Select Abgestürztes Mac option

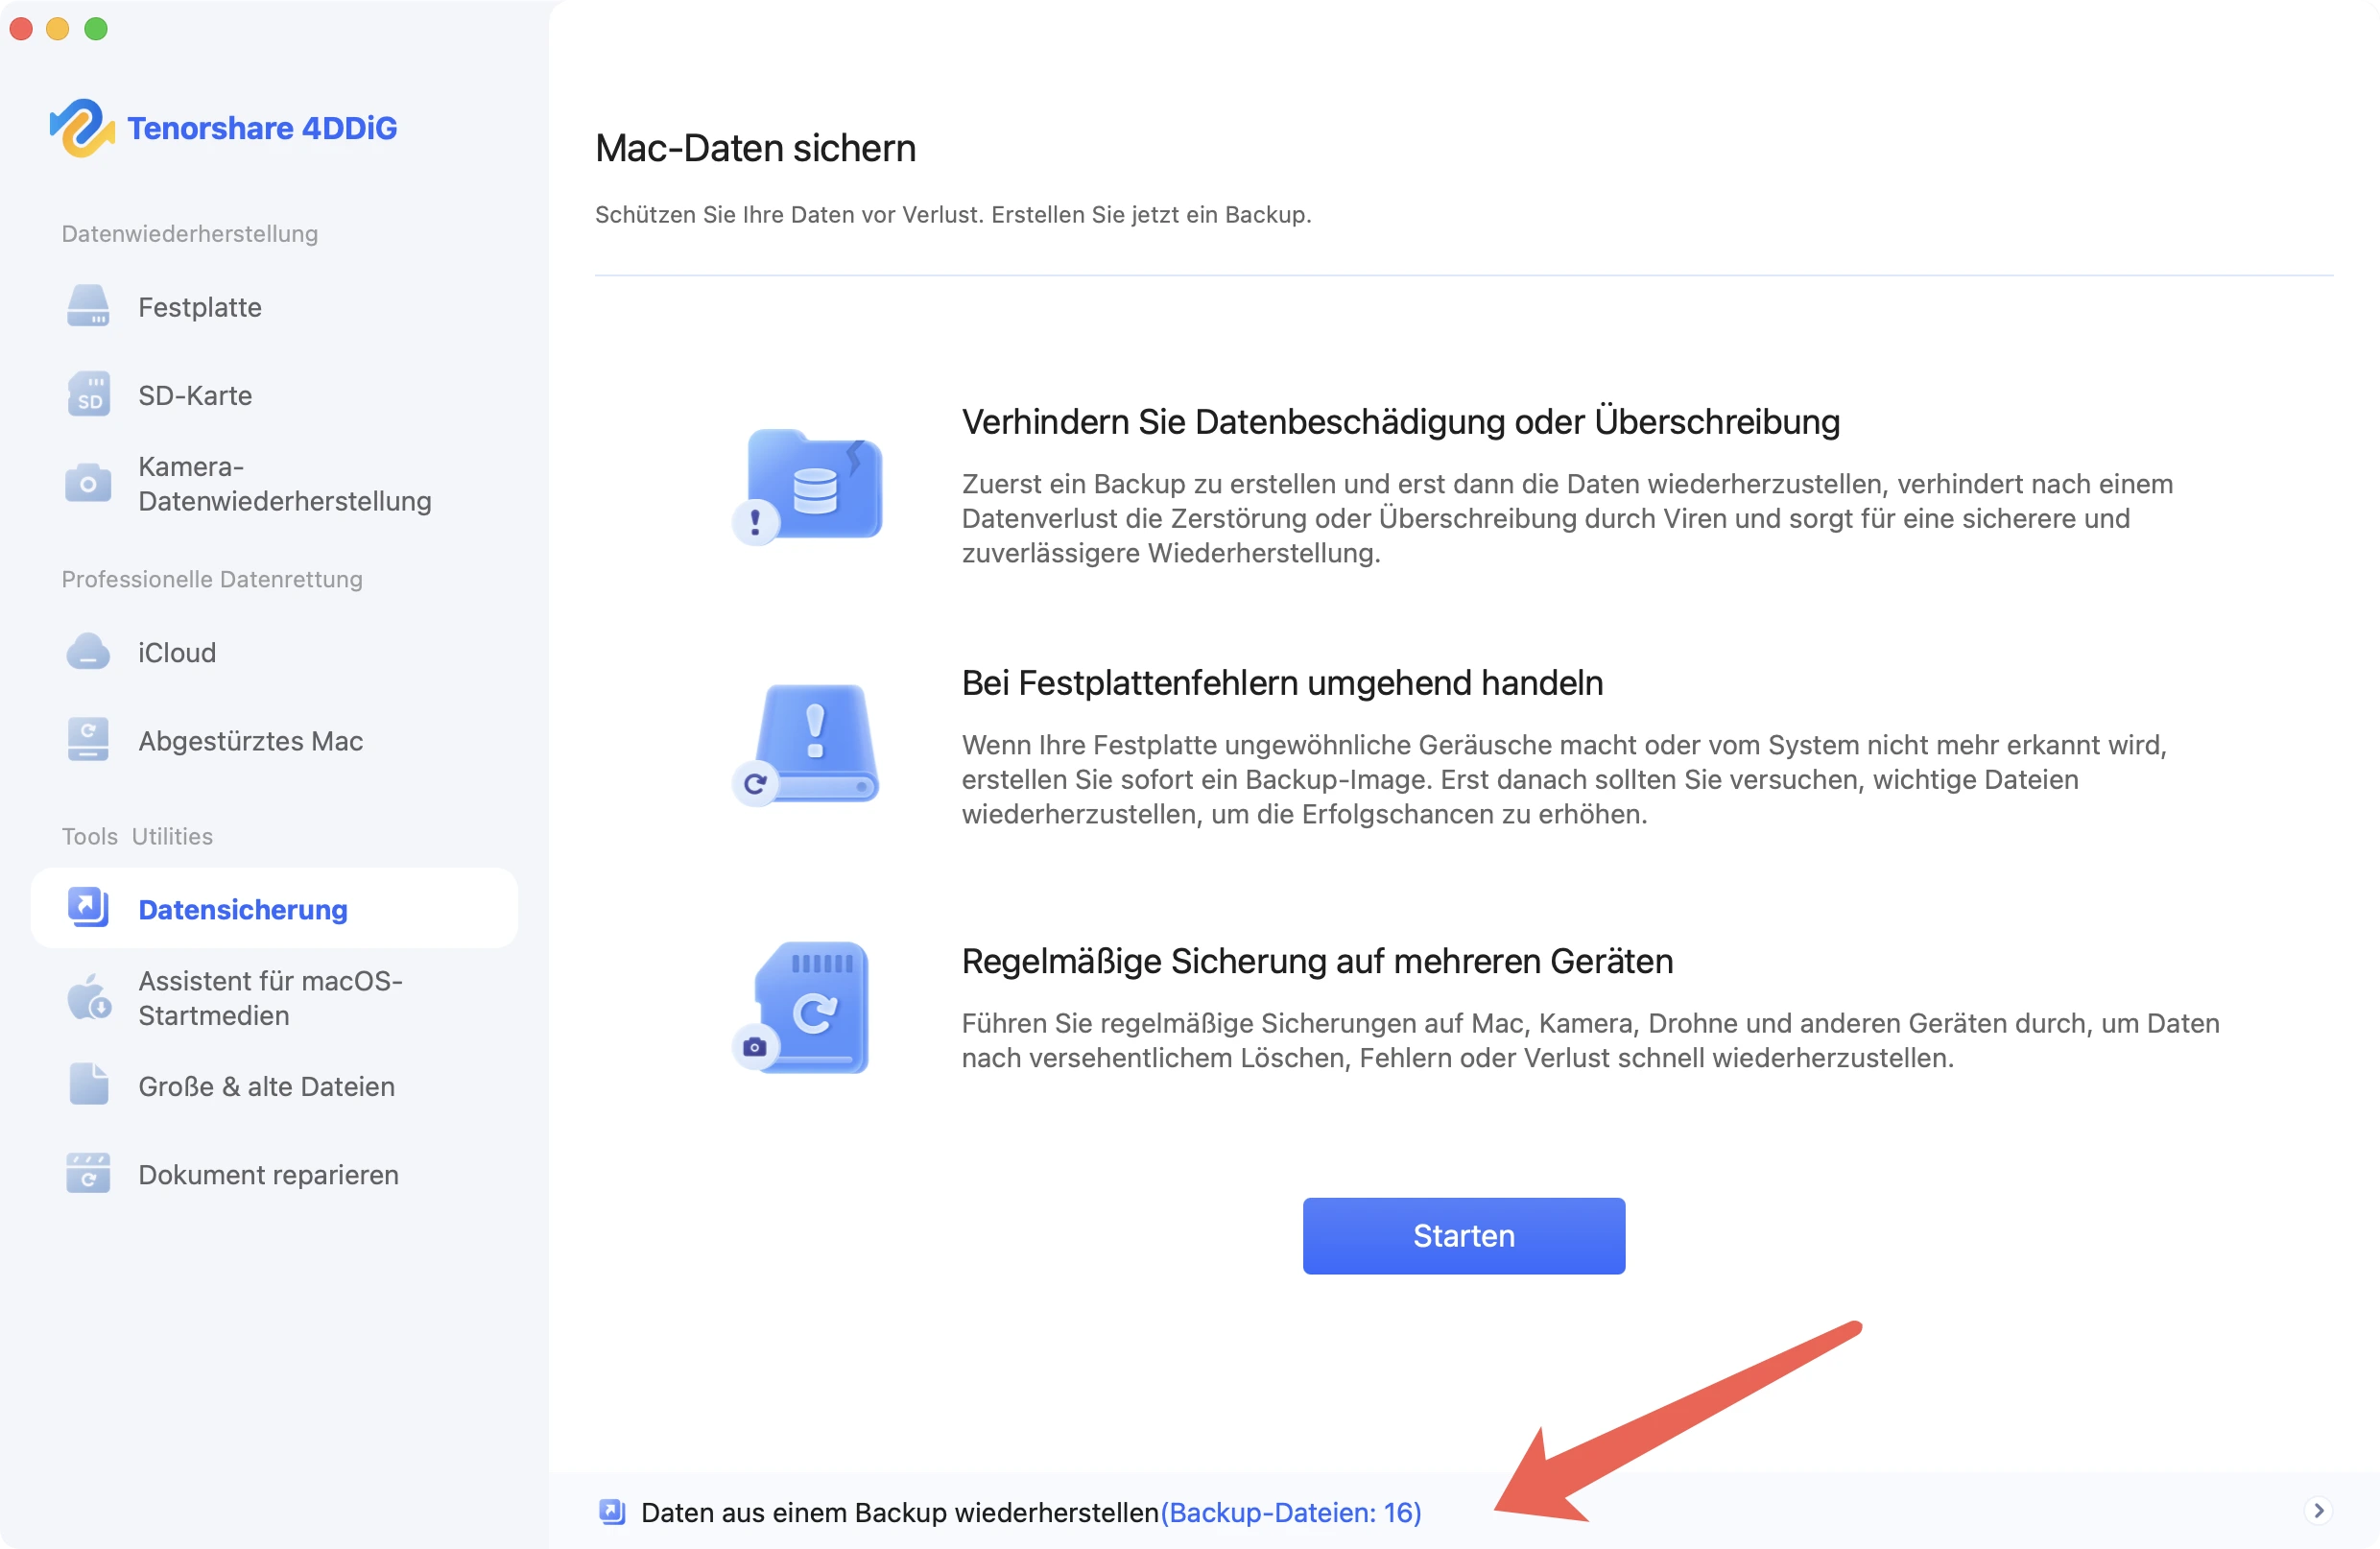(x=274, y=740)
